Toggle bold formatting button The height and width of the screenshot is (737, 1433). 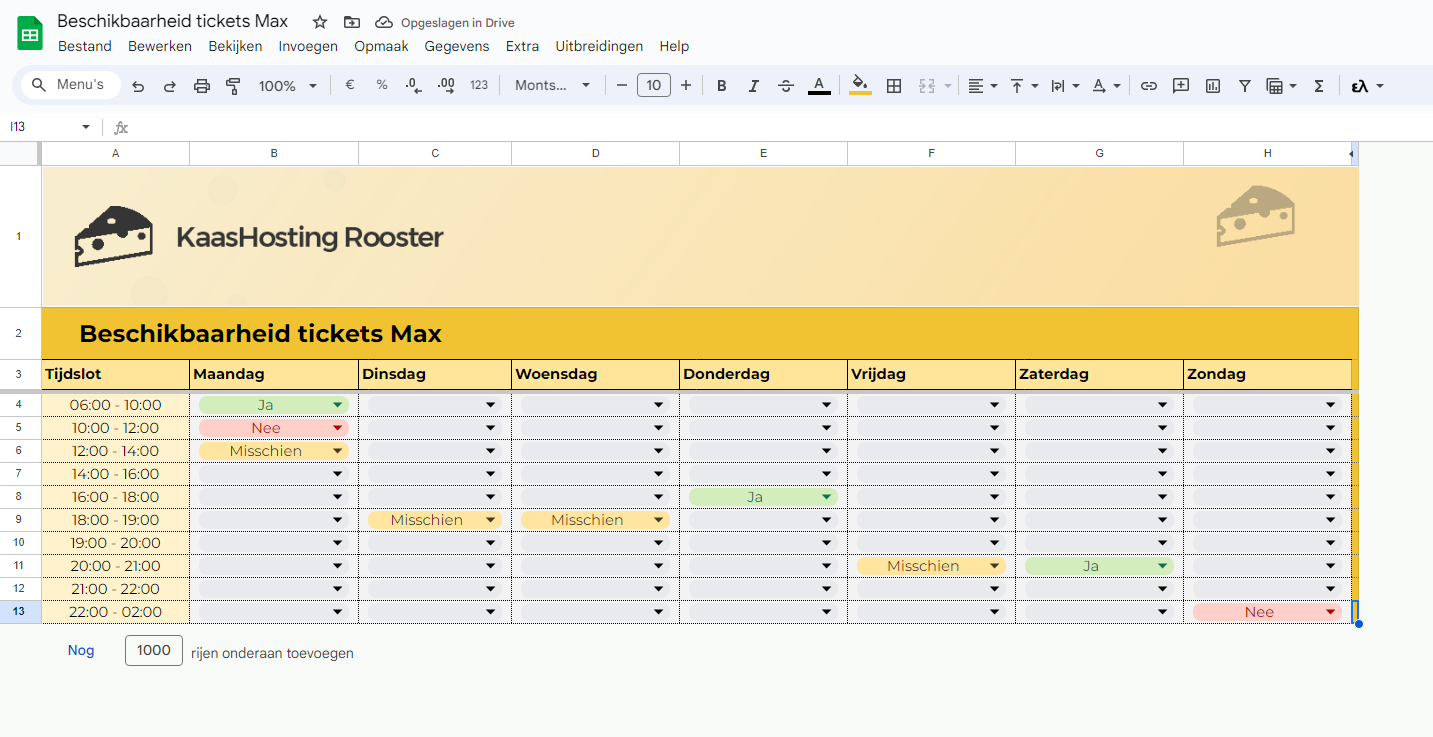click(721, 86)
